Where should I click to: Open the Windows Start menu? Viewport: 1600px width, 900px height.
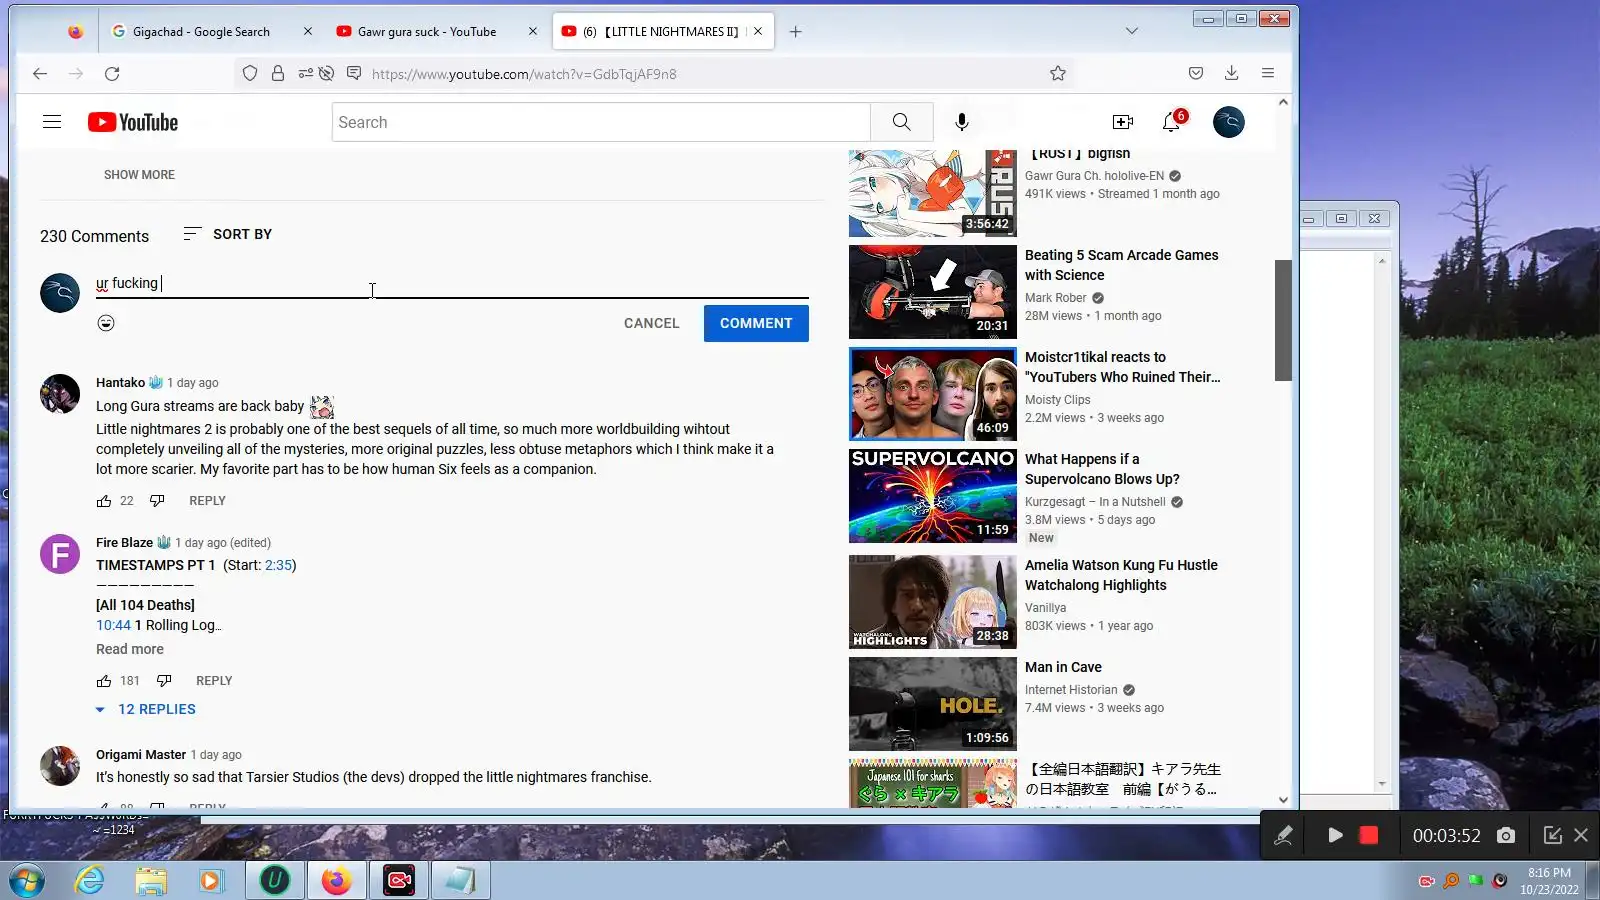(x=26, y=880)
